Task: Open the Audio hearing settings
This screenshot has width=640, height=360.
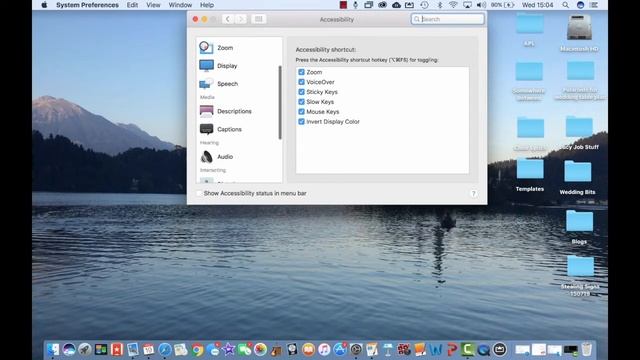Action: (x=239, y=156)
